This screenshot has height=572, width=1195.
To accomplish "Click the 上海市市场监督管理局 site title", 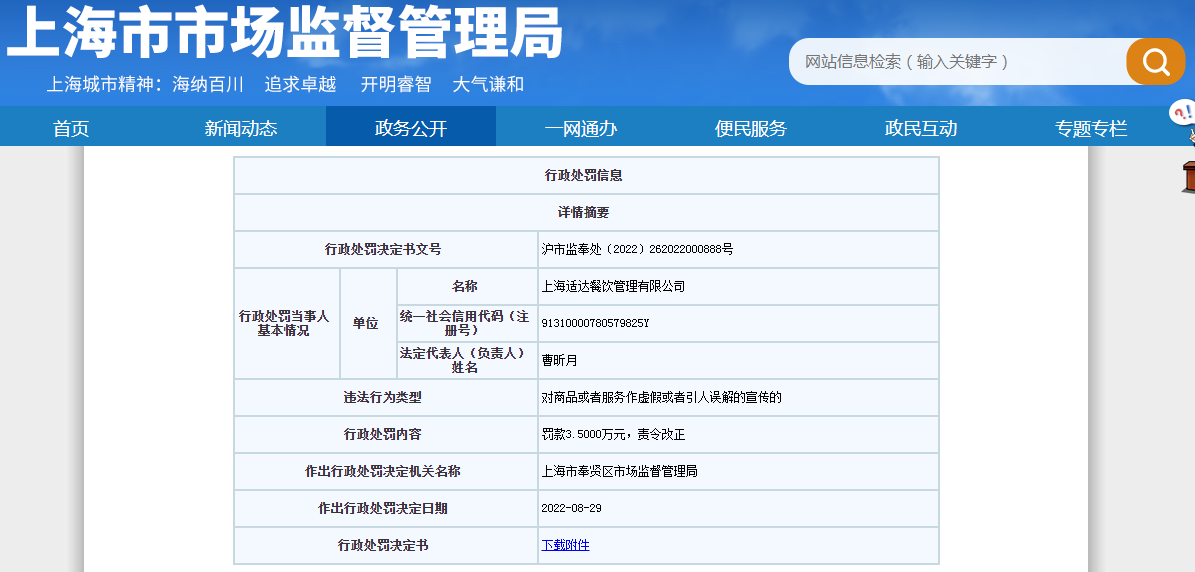I will 284,32.
